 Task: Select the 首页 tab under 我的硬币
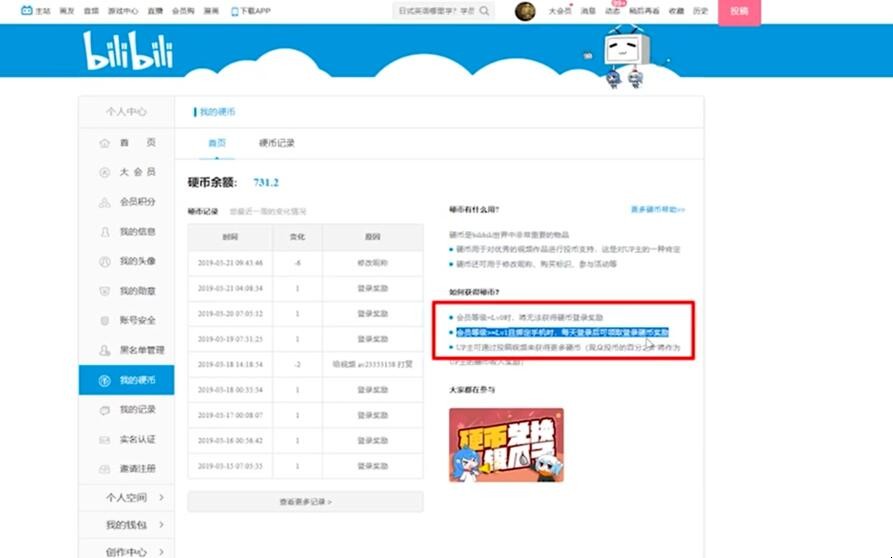pyautogui.click(x=217, y=143)
